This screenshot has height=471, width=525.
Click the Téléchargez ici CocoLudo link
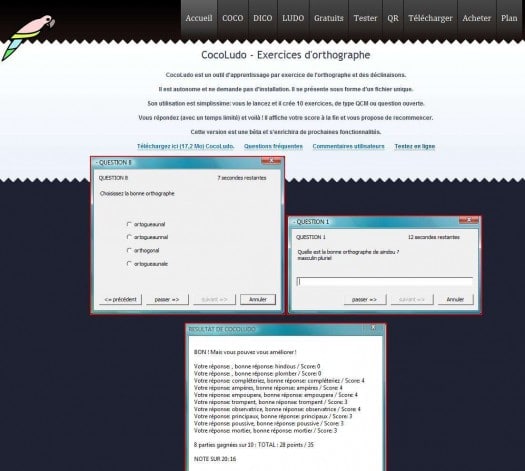(x=185, y=146)
